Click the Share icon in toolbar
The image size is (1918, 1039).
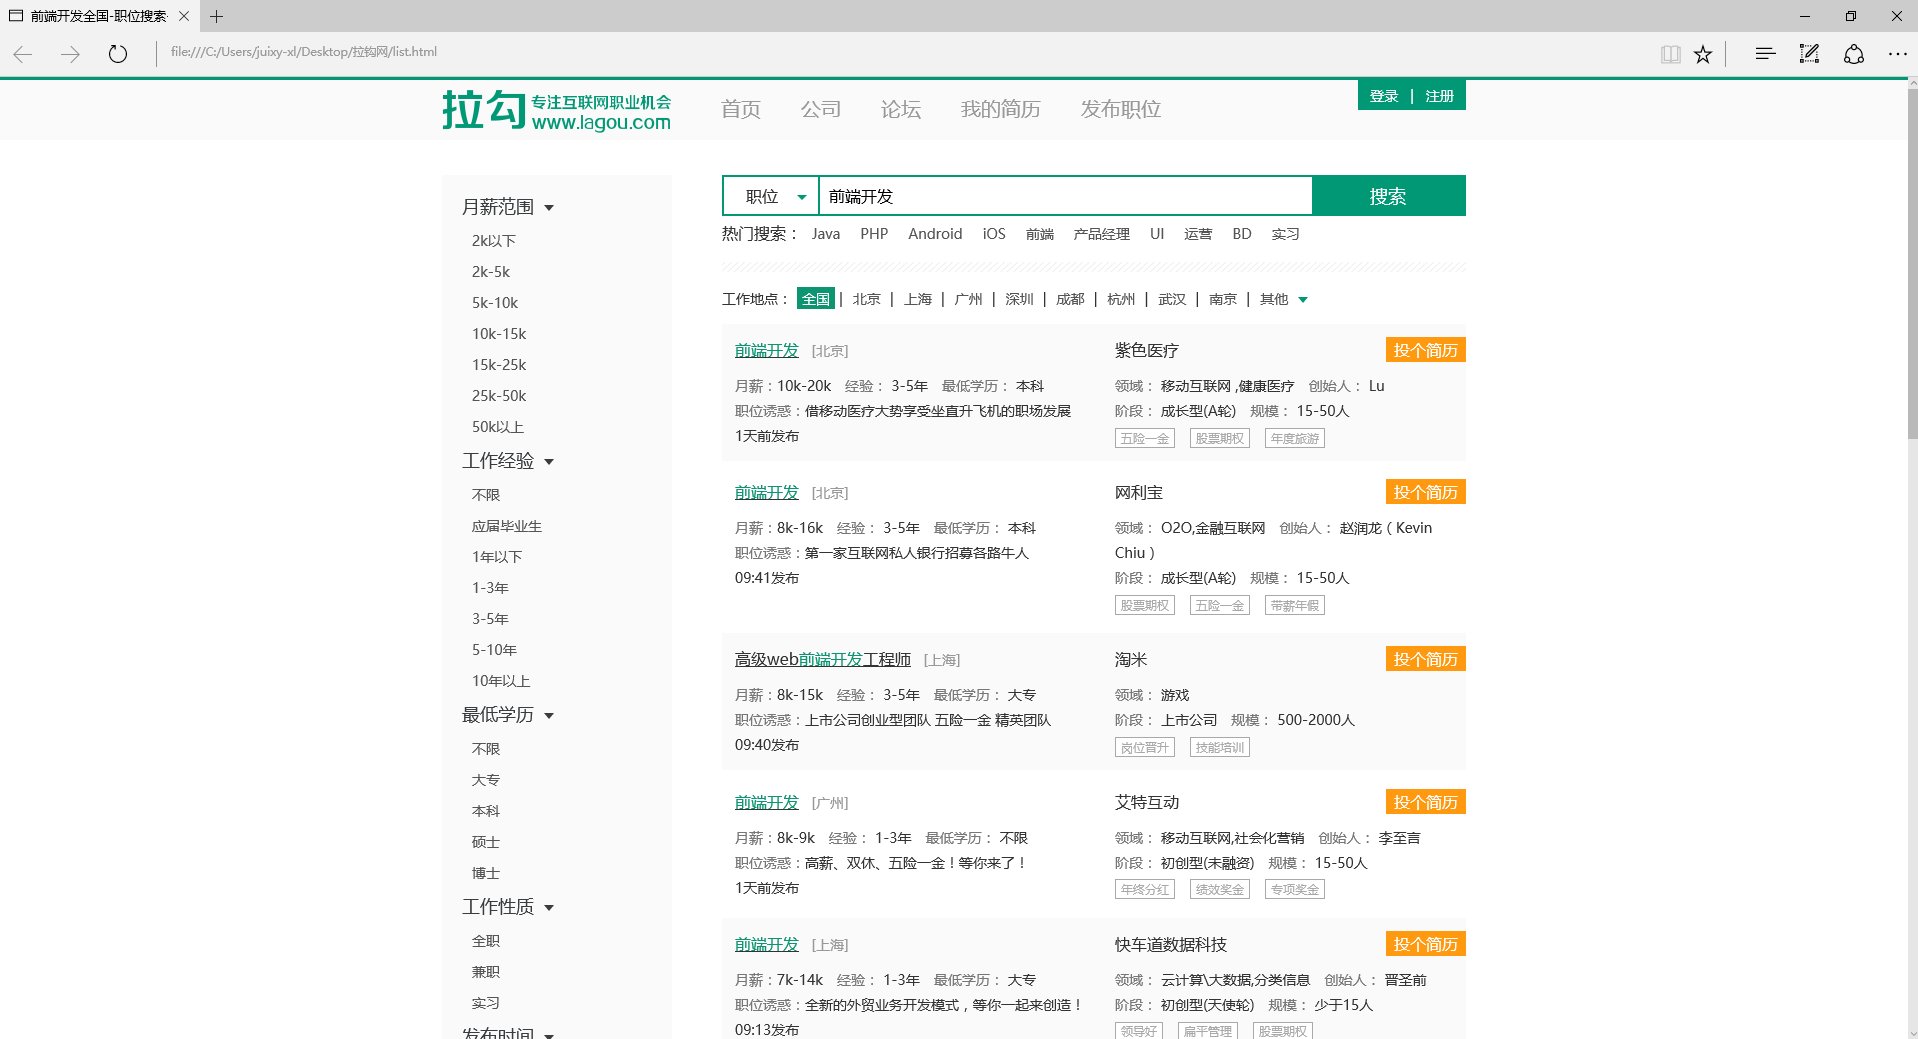click(1854, 54)
